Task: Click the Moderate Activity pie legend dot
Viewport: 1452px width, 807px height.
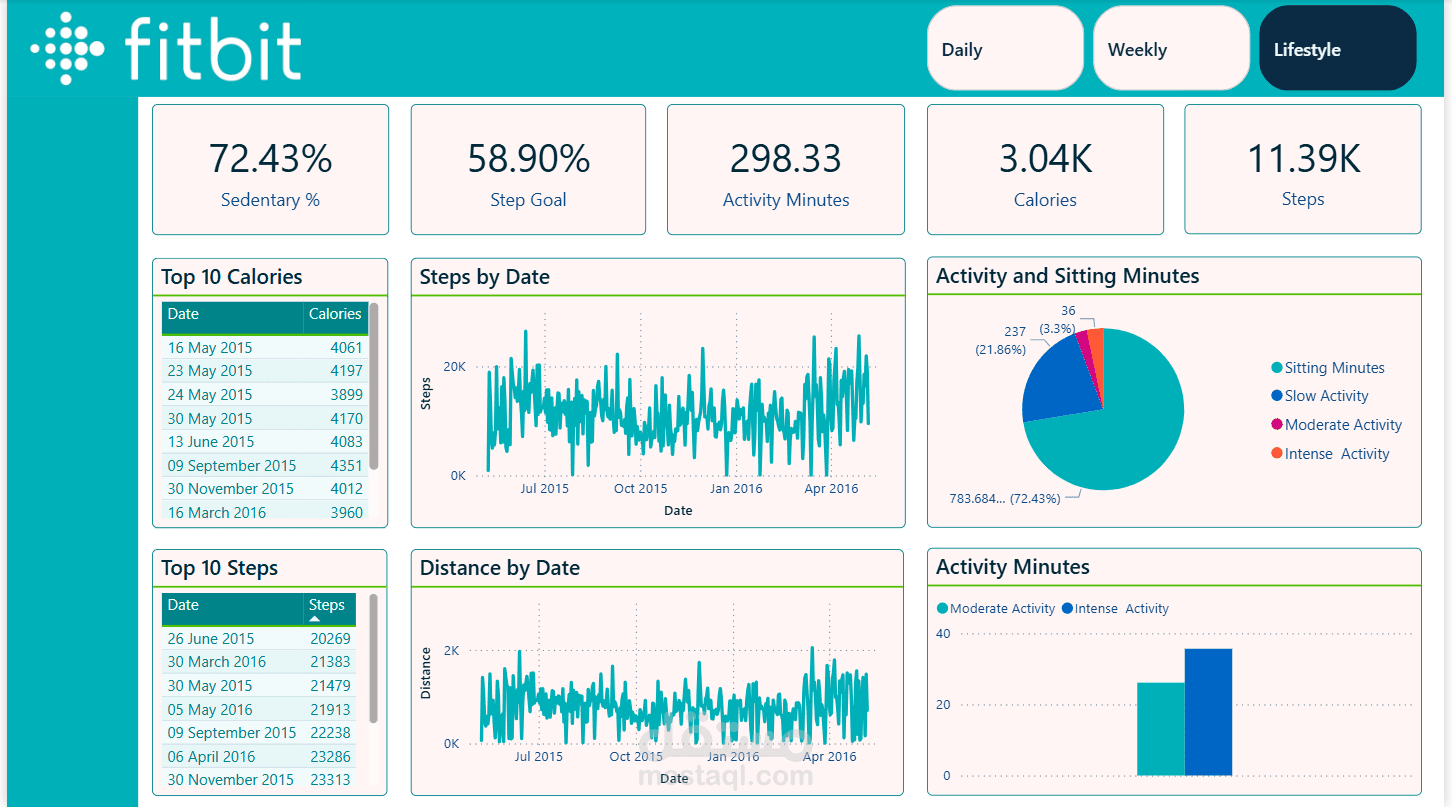Action: 1276,425
